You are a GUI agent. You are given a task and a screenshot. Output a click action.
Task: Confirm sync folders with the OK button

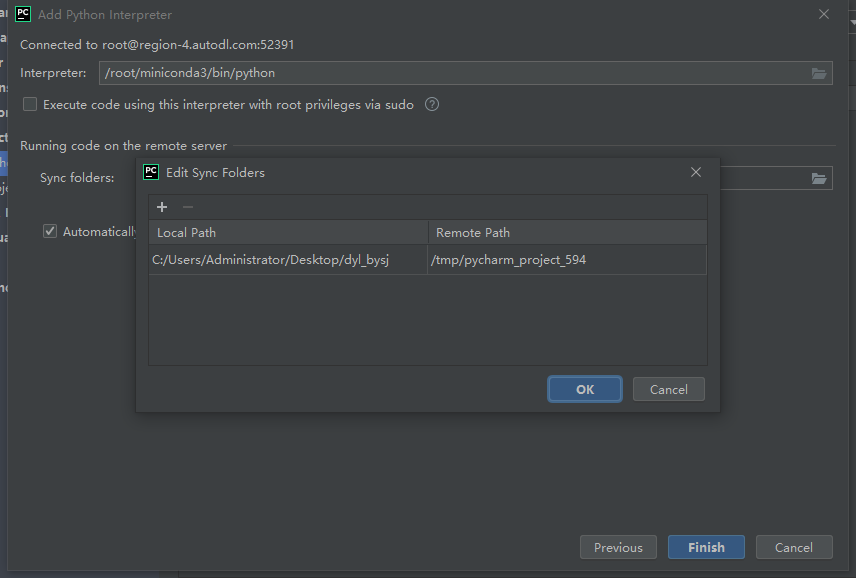point(584,389)
